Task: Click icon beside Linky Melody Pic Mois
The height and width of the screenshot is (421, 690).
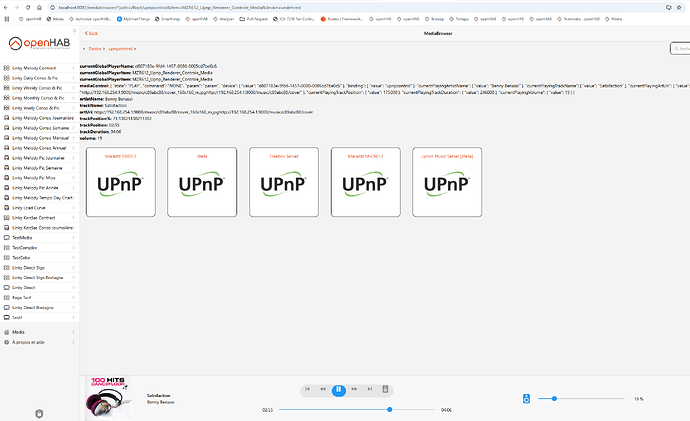Action: coord(7,178)
